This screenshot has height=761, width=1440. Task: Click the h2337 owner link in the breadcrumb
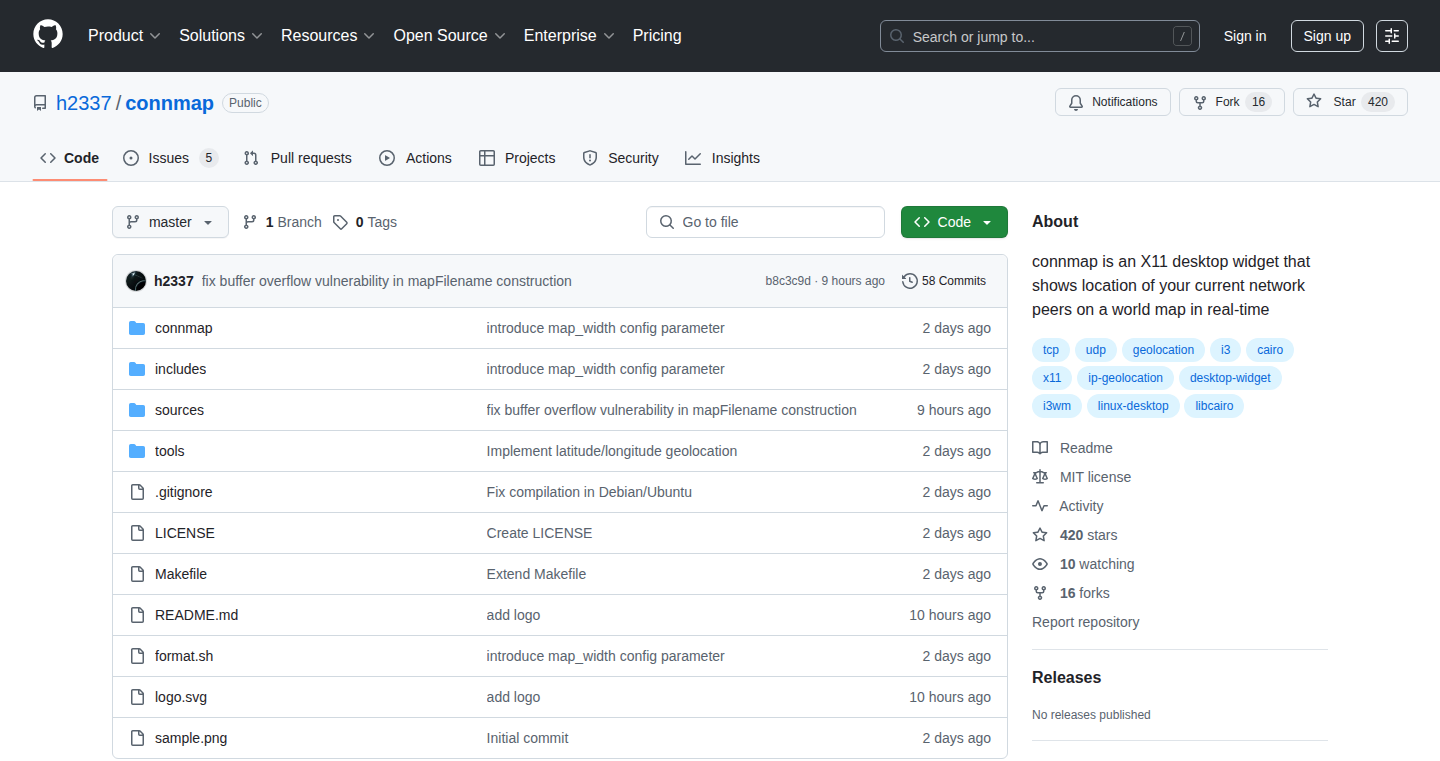84,103
